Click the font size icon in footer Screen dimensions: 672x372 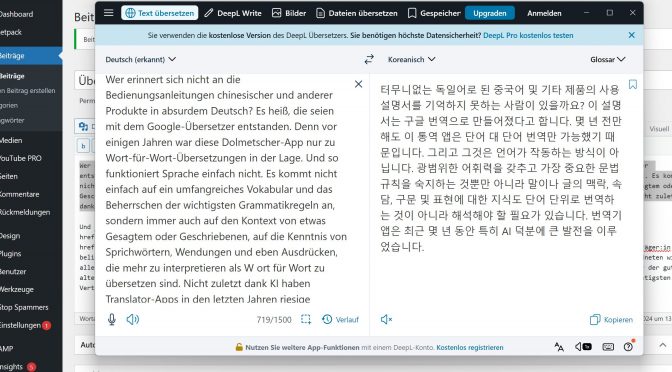tap(559, 347)
